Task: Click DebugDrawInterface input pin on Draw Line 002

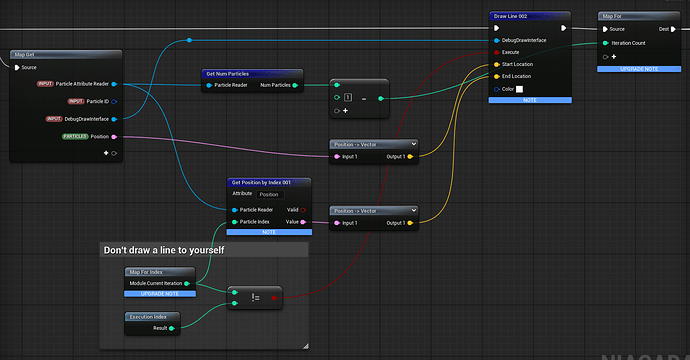Action: 496,40
